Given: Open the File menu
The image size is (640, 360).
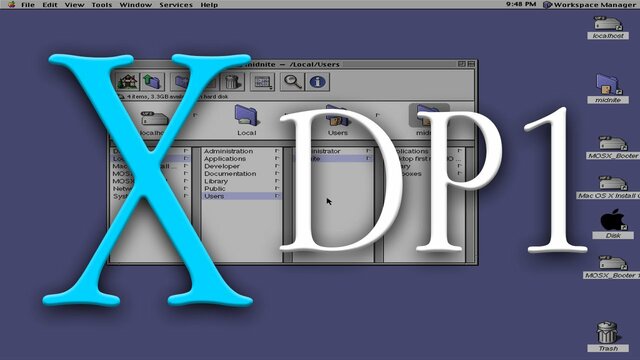Looking at the screenshot, I should [28, 5].
